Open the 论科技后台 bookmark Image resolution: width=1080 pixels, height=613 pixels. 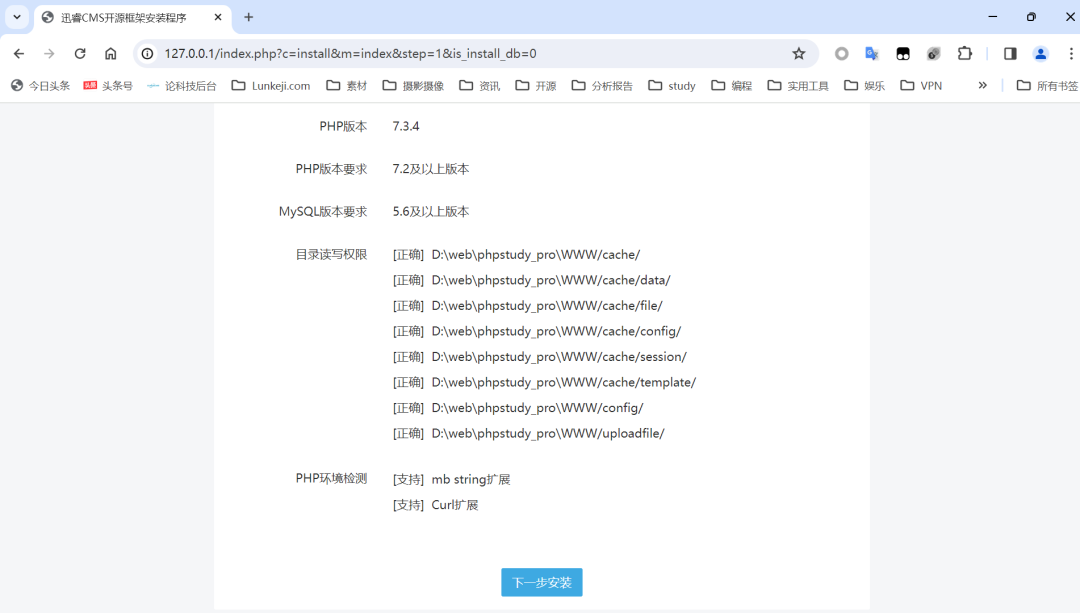pyautogui.click(x=181, y=86)
